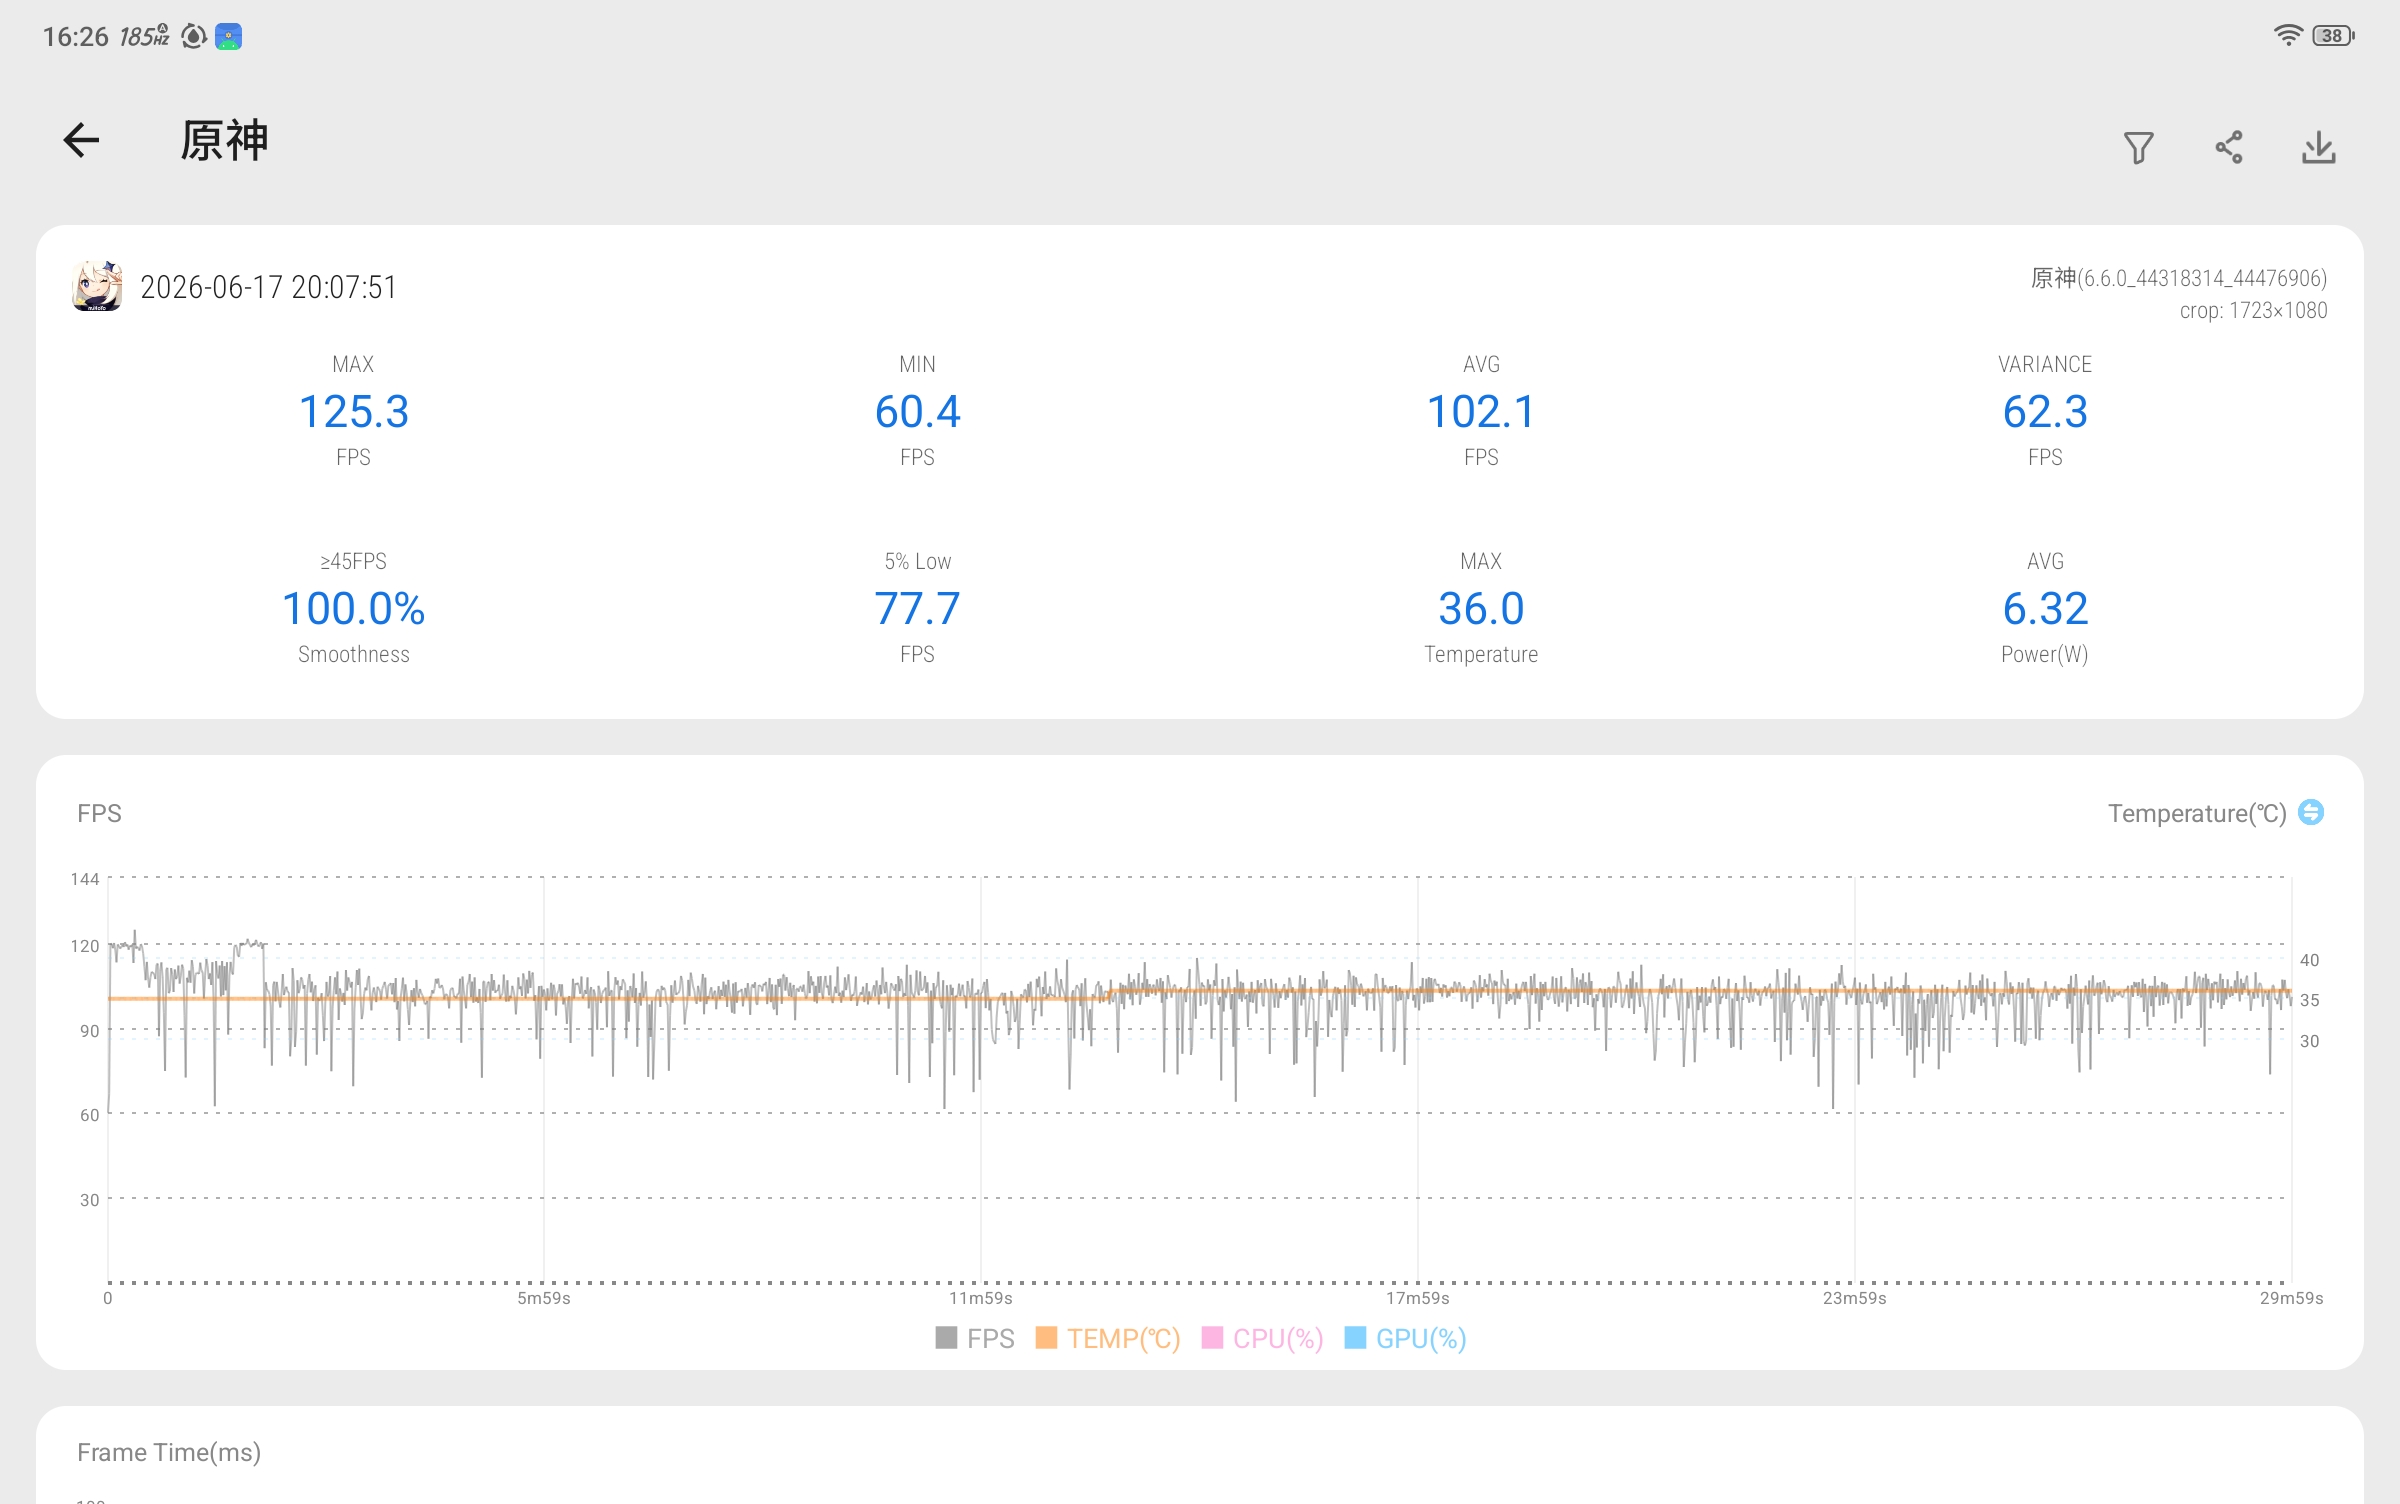Tap the blue app notification icon in status bar
The image size is (2400, 1504).
point(229,37)
